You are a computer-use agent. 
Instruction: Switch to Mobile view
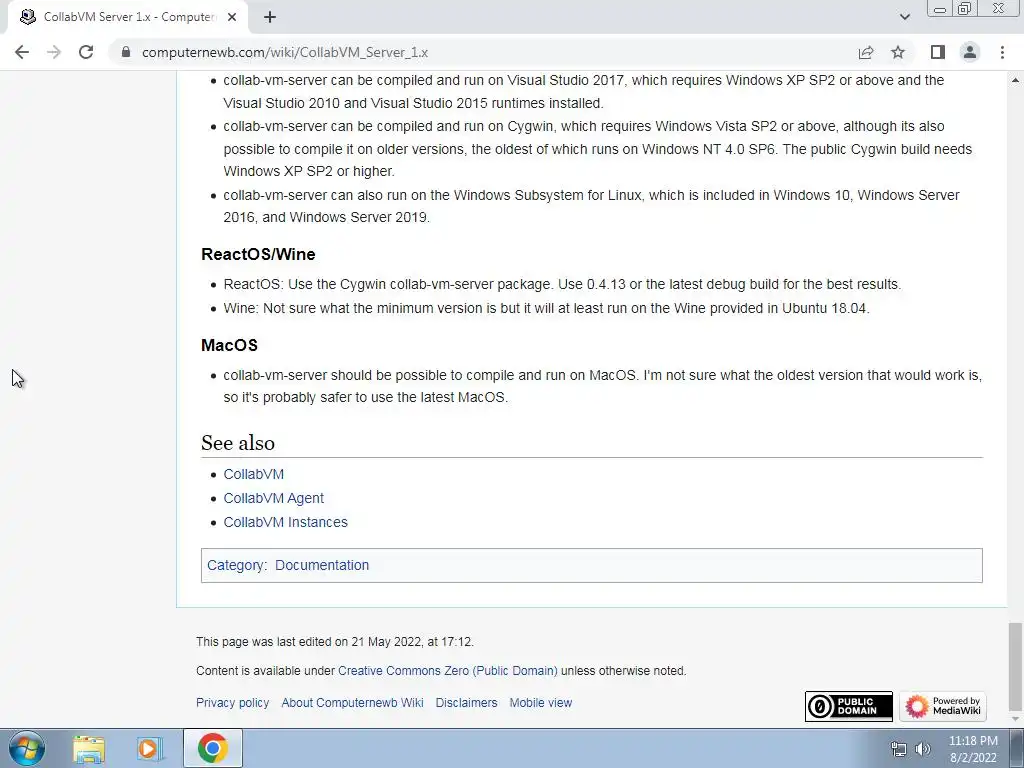541,703
